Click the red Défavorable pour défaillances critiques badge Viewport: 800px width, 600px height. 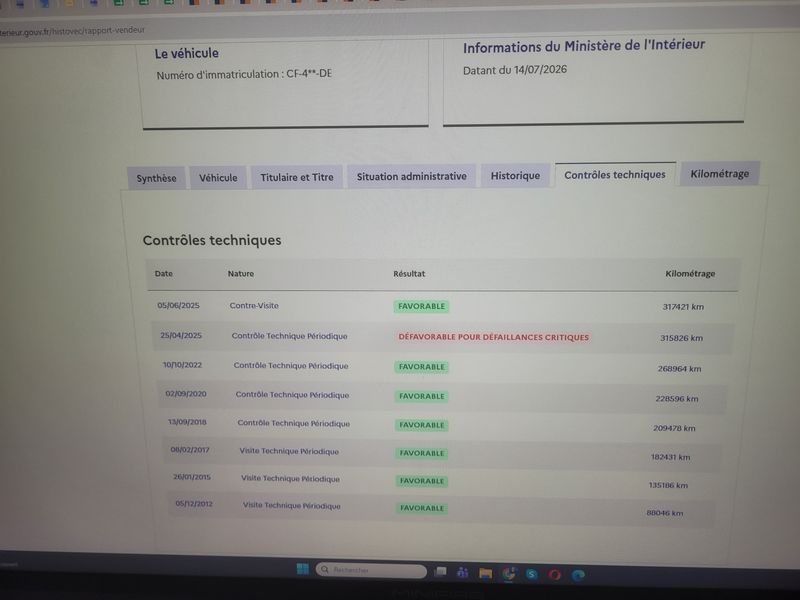[x=493, y=337]
